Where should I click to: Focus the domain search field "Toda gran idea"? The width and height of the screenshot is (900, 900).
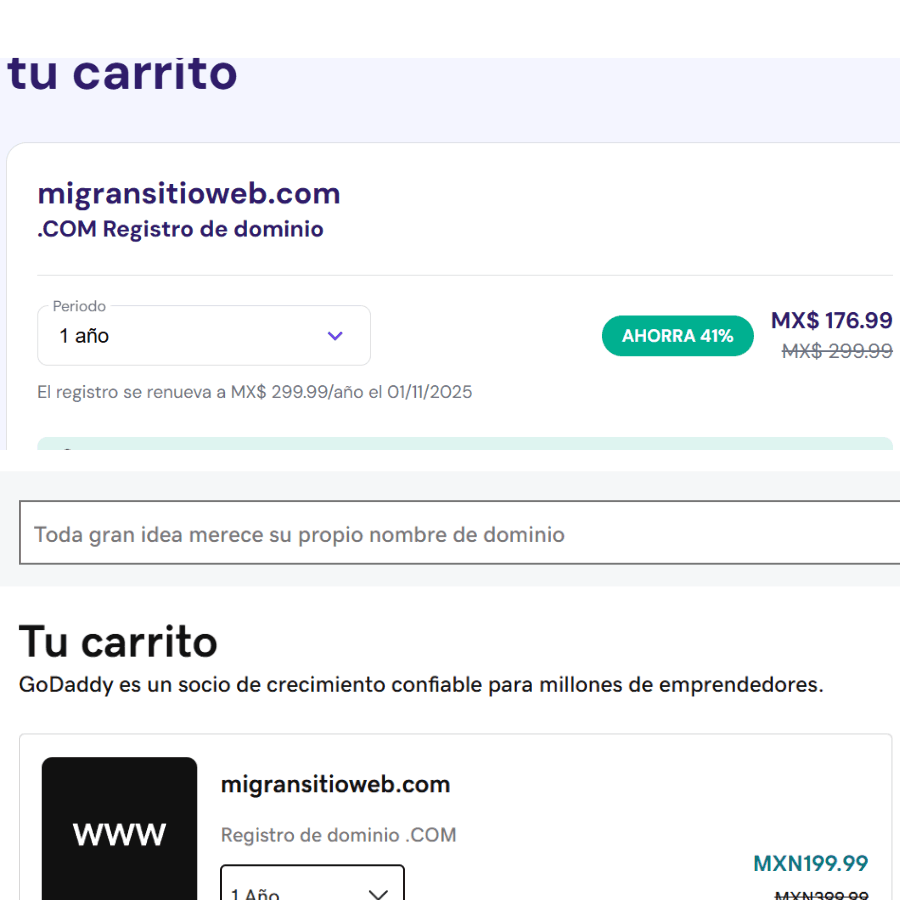click(x=459, y=533)
